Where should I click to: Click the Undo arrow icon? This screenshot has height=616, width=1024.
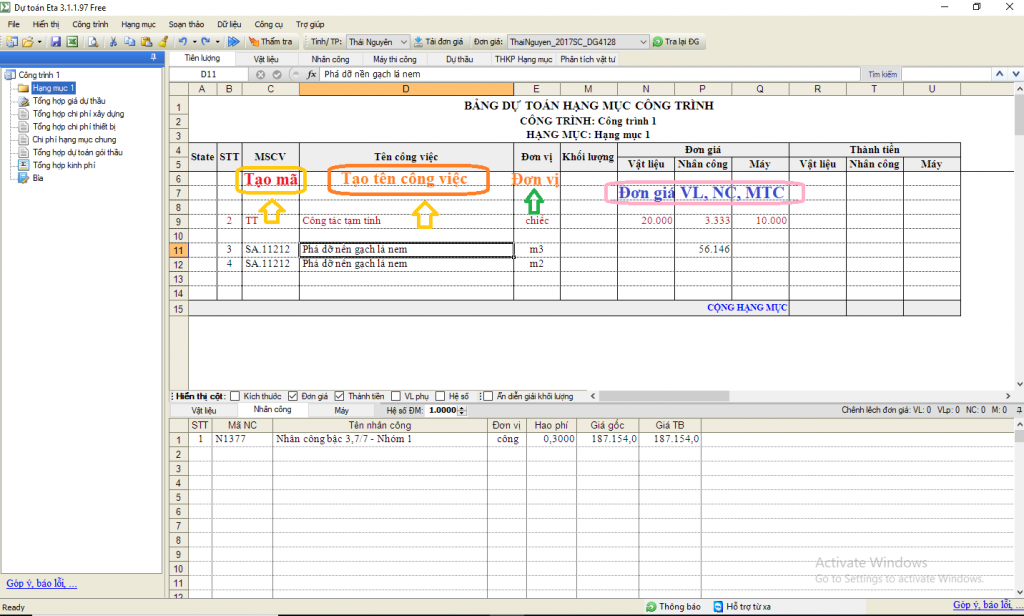click(182, 42)
